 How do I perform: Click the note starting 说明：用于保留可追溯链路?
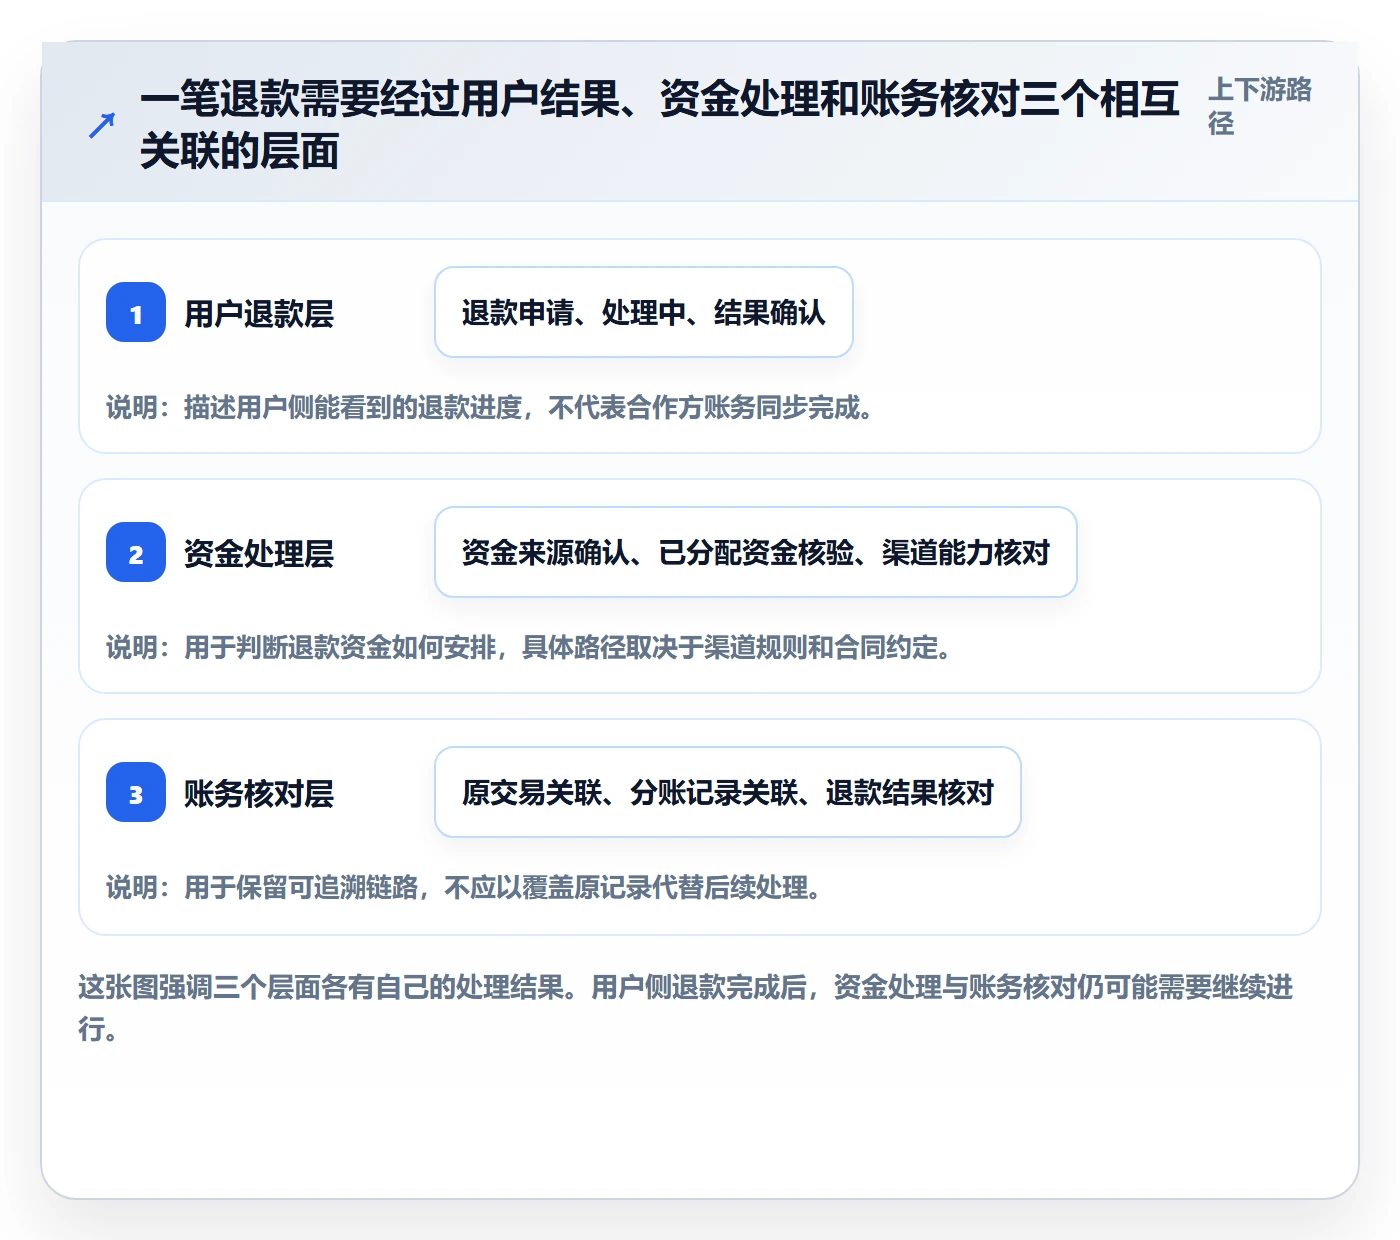[x=464, y=888]
